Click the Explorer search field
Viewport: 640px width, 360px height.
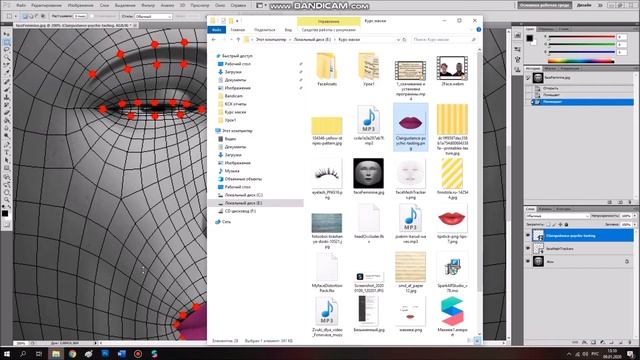(444, 40)
